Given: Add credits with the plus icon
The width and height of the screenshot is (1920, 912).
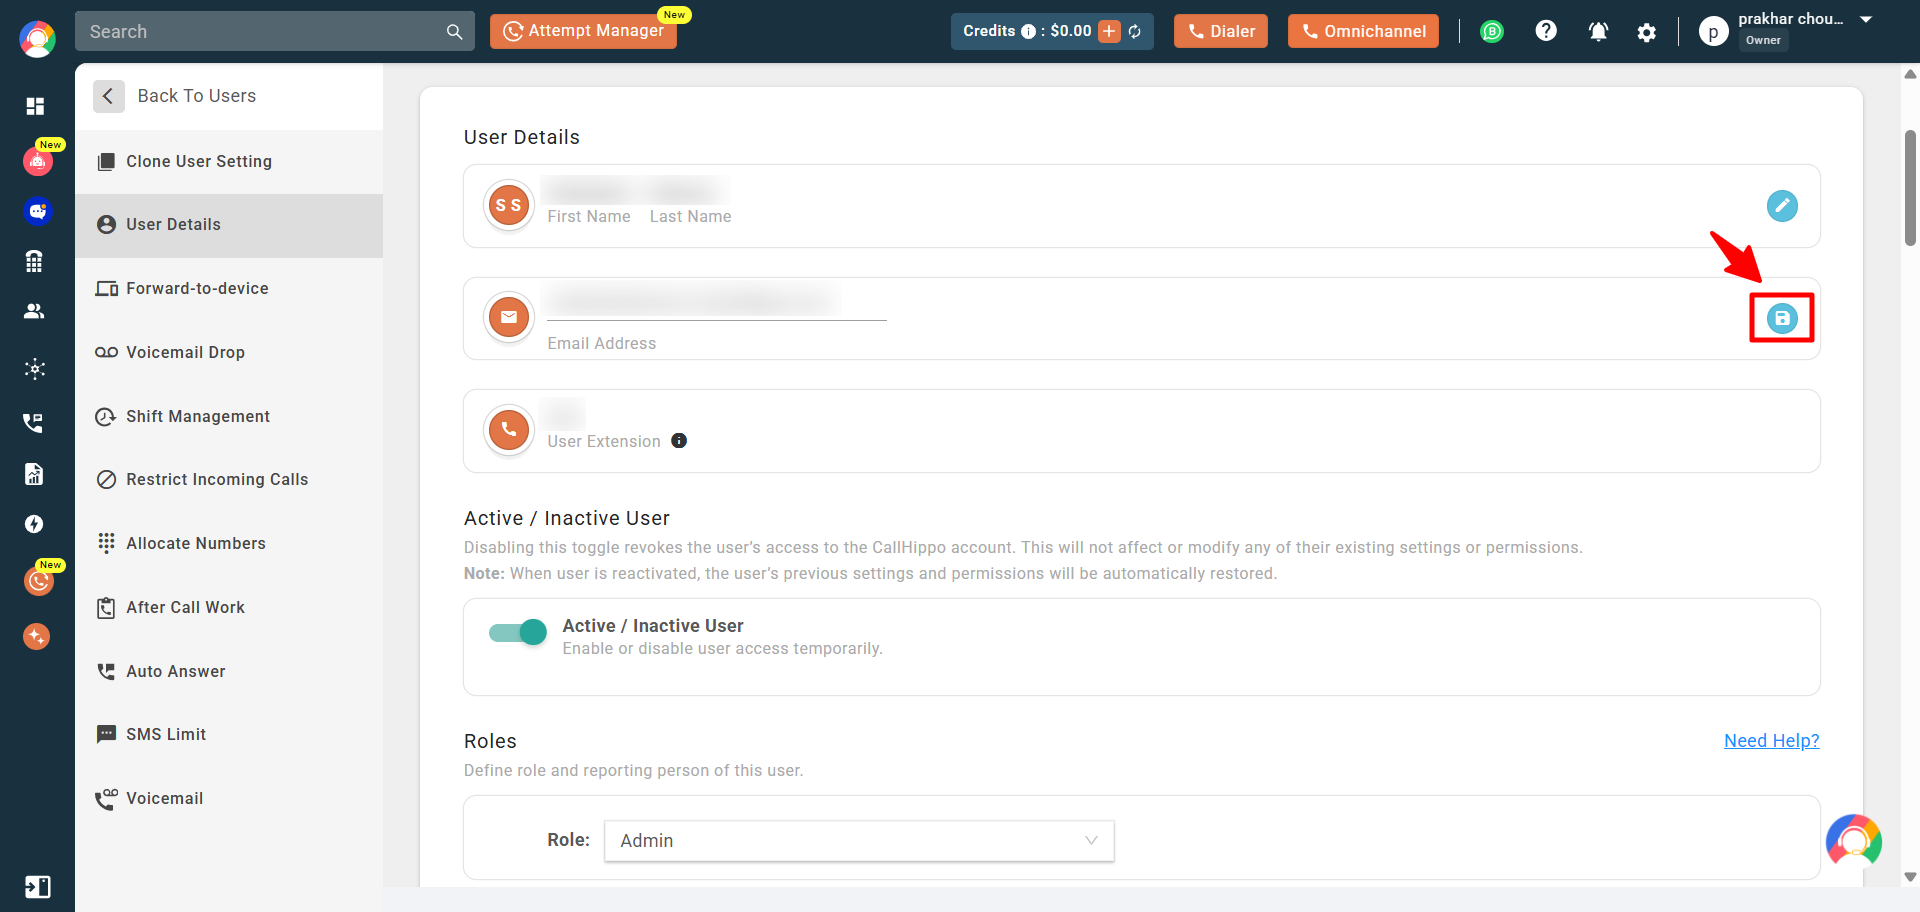Looking at the screenshot, I should coord(1109,32).
